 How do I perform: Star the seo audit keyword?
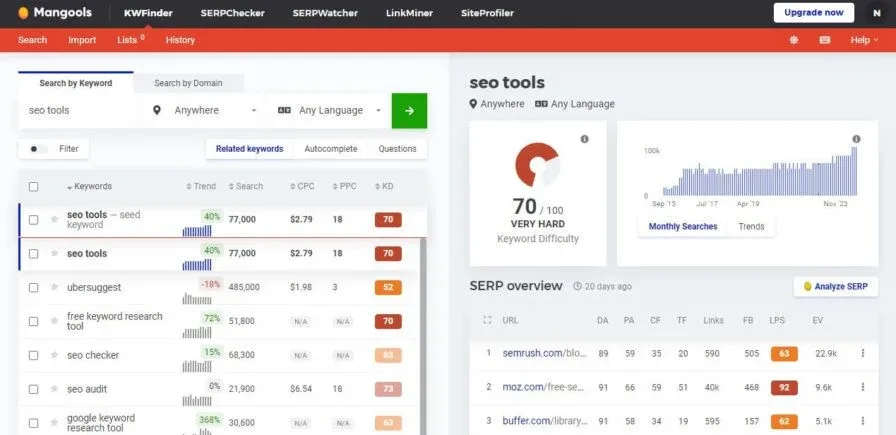point(54,389)
